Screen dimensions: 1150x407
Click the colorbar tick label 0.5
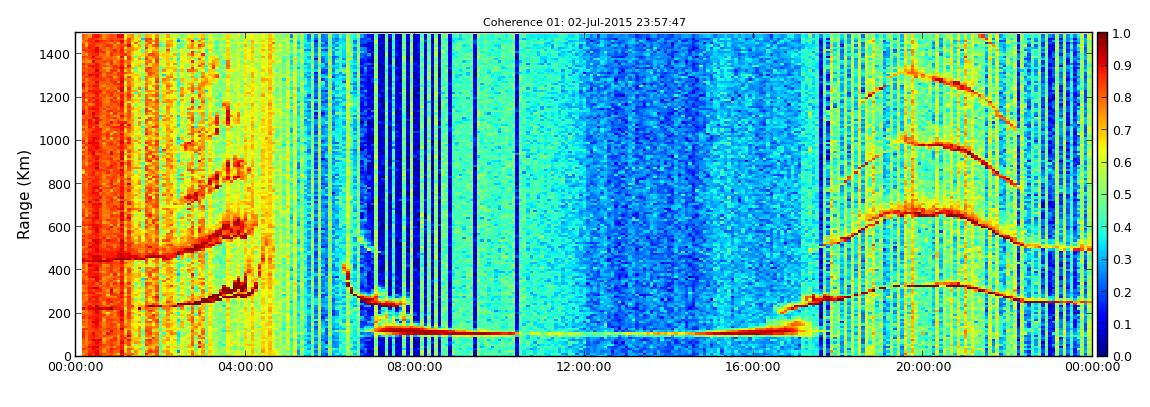pos(1123,194)
